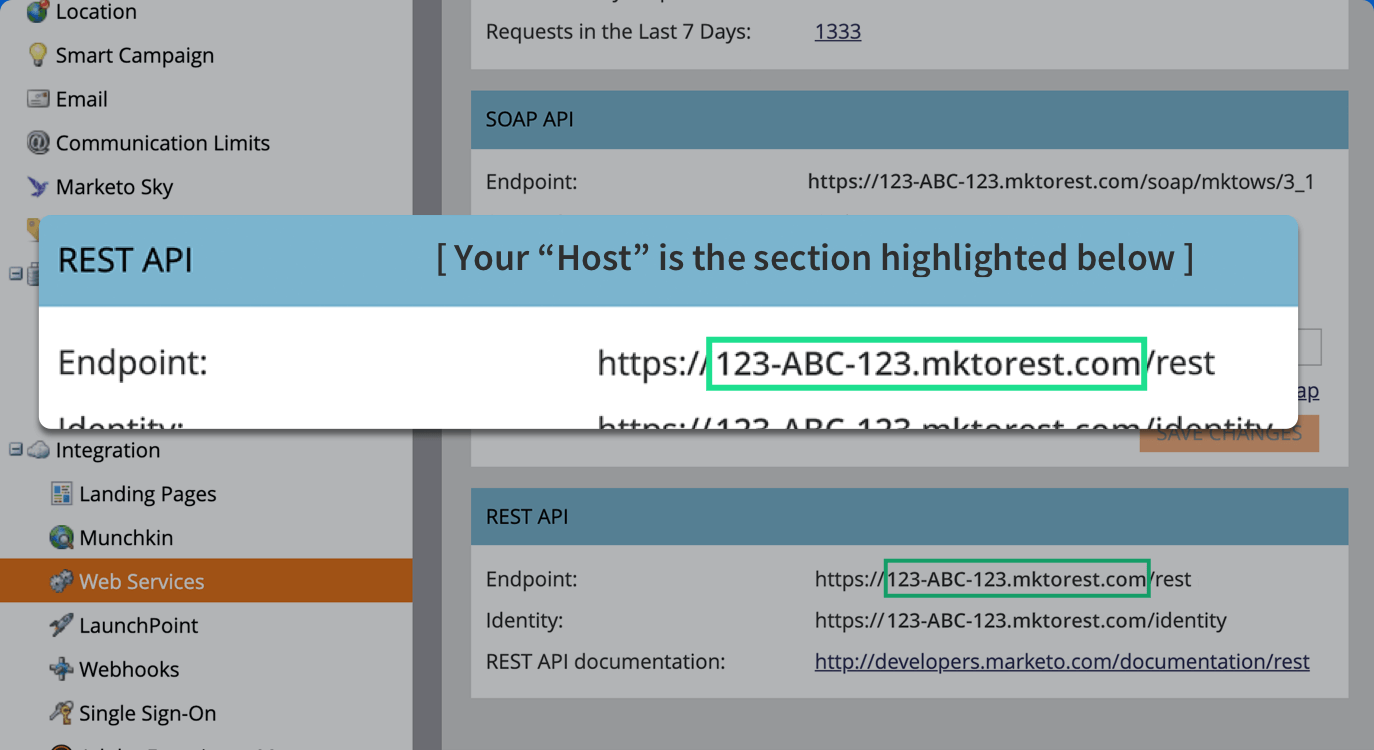Image resolution: width=1374 pixels, height=750 pixels.
Task: Select the highlighted Web Services item
Action: [x=206, y=581]
